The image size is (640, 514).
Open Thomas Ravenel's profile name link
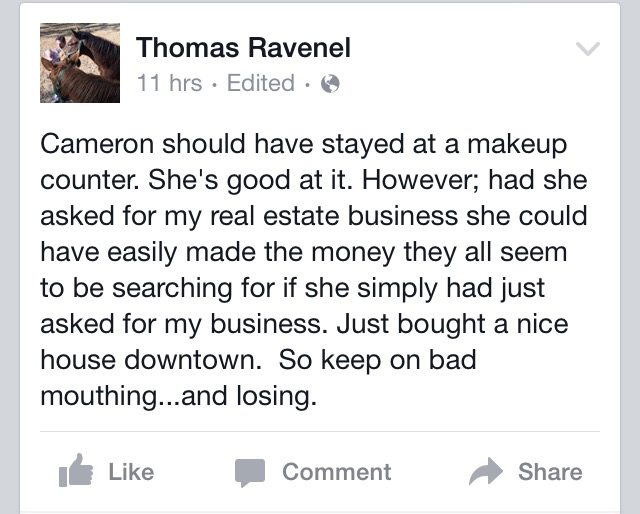[x=243, y=46]
